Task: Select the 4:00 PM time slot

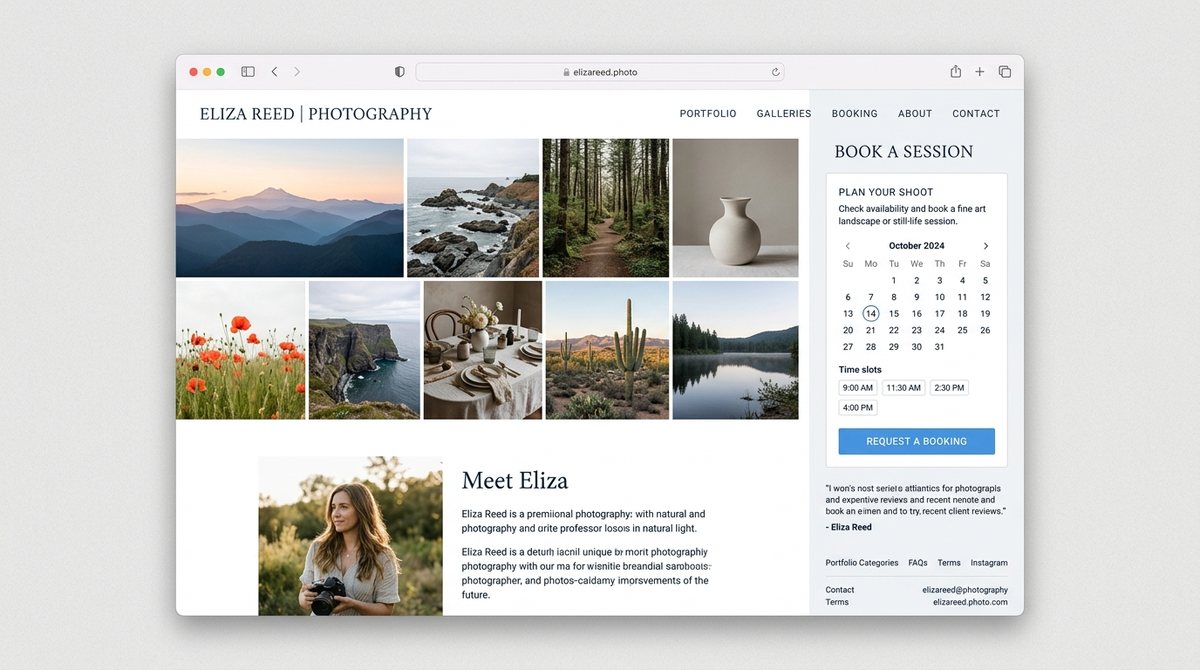Action: coord(858,407)
